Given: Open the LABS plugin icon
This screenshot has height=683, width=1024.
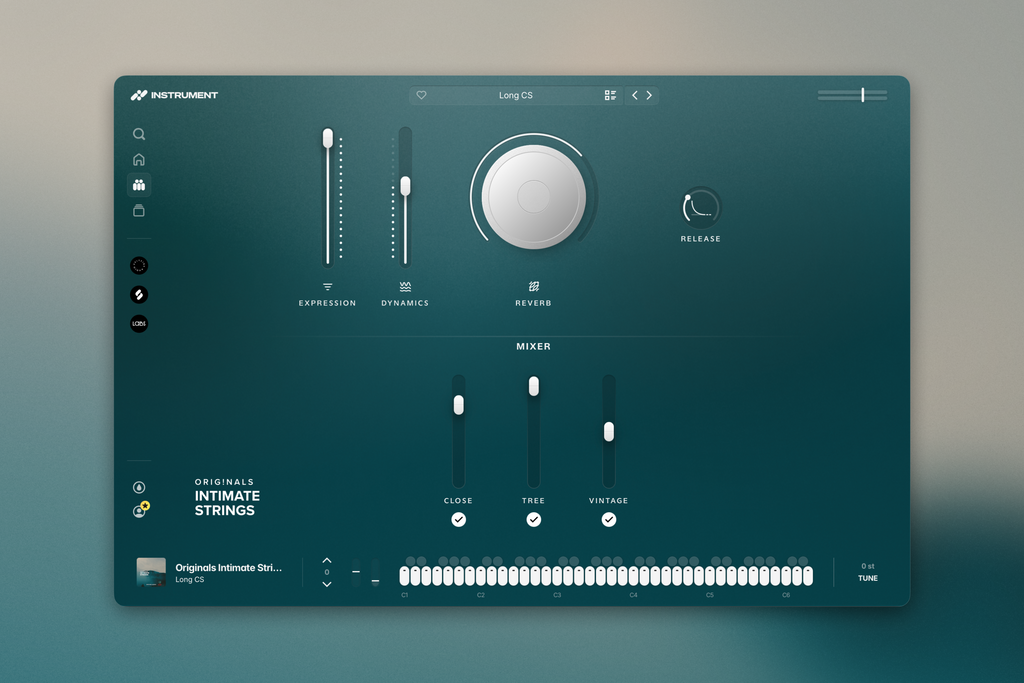Looking at the screenshot, I should click(x=139, y=324).
